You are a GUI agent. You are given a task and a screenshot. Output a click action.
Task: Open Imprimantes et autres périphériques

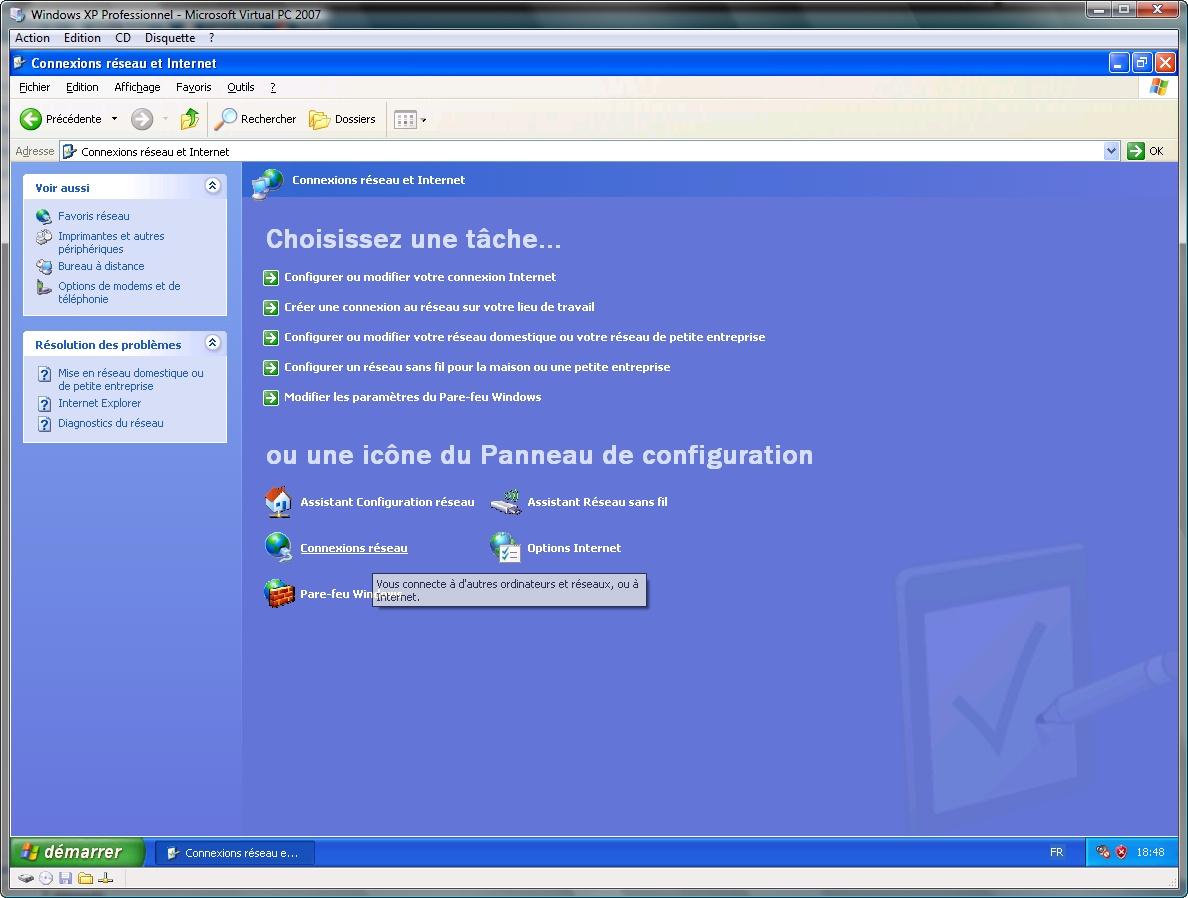pos(111,242)
